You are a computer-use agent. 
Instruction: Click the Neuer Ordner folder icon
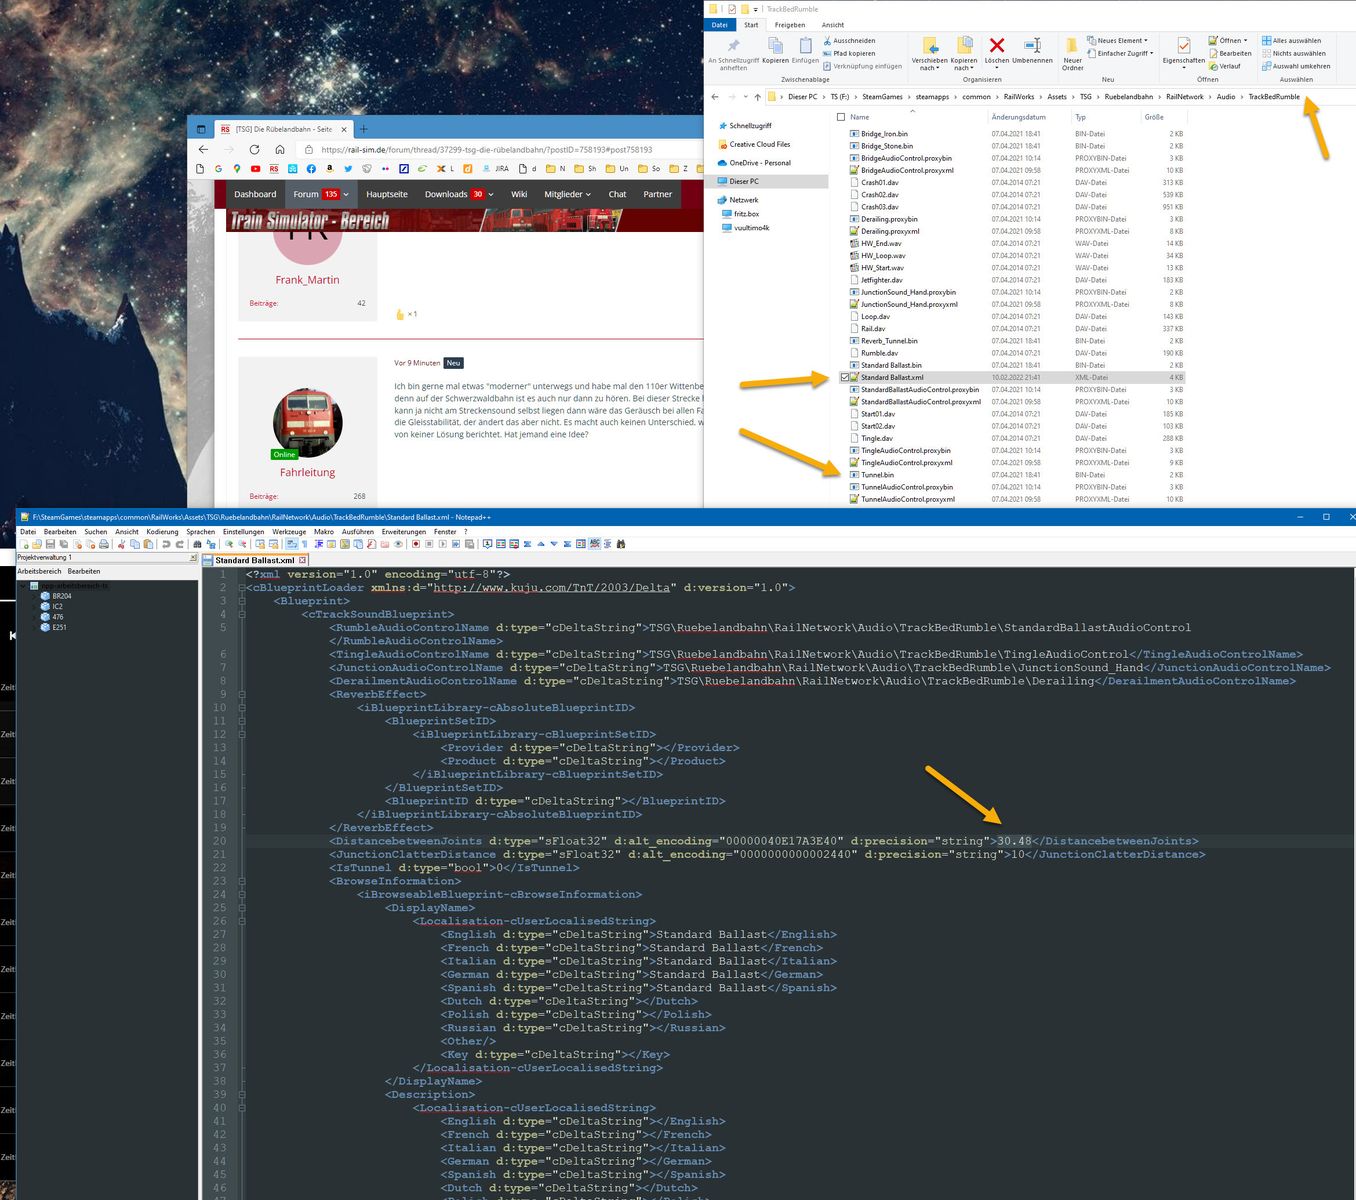point(1072,46)
